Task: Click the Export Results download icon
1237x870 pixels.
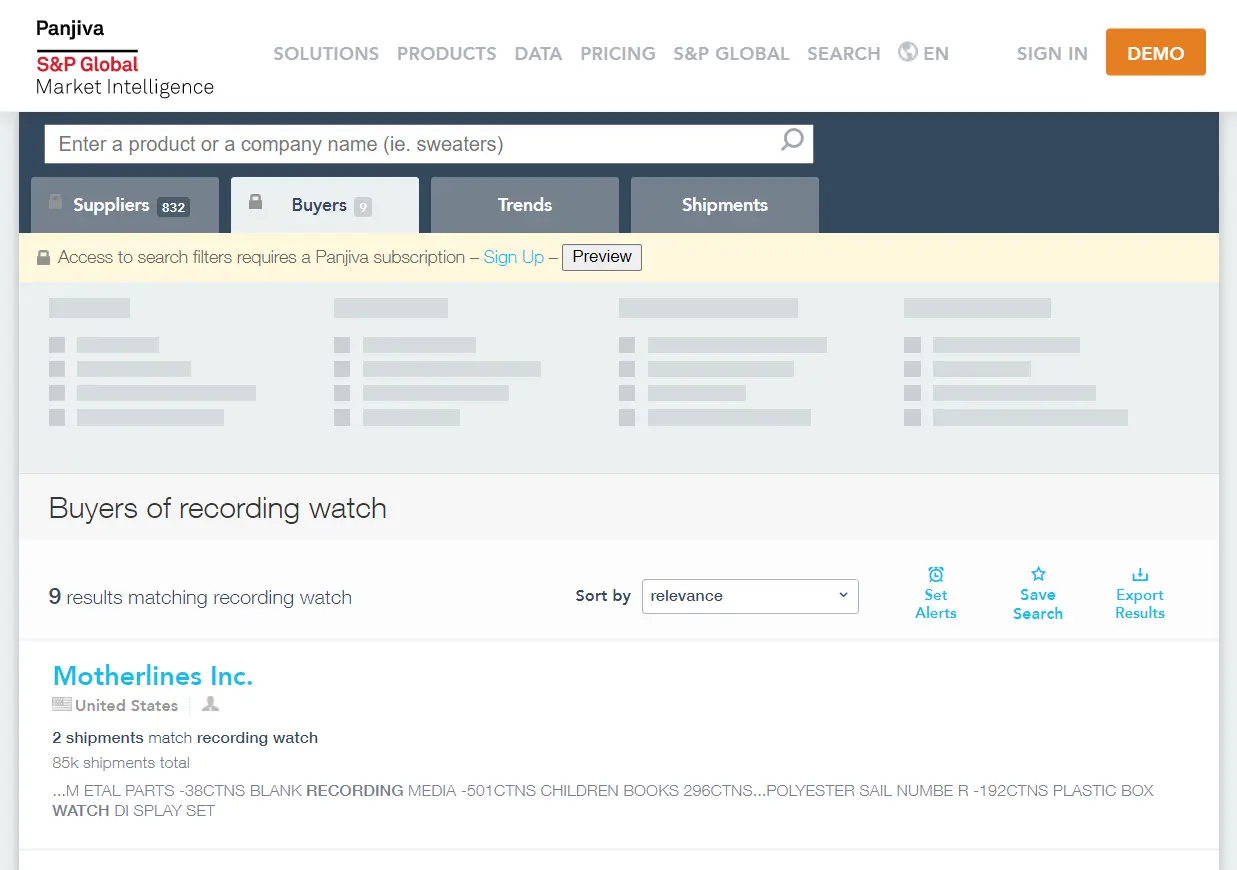Action: [x=1140, y=573]
